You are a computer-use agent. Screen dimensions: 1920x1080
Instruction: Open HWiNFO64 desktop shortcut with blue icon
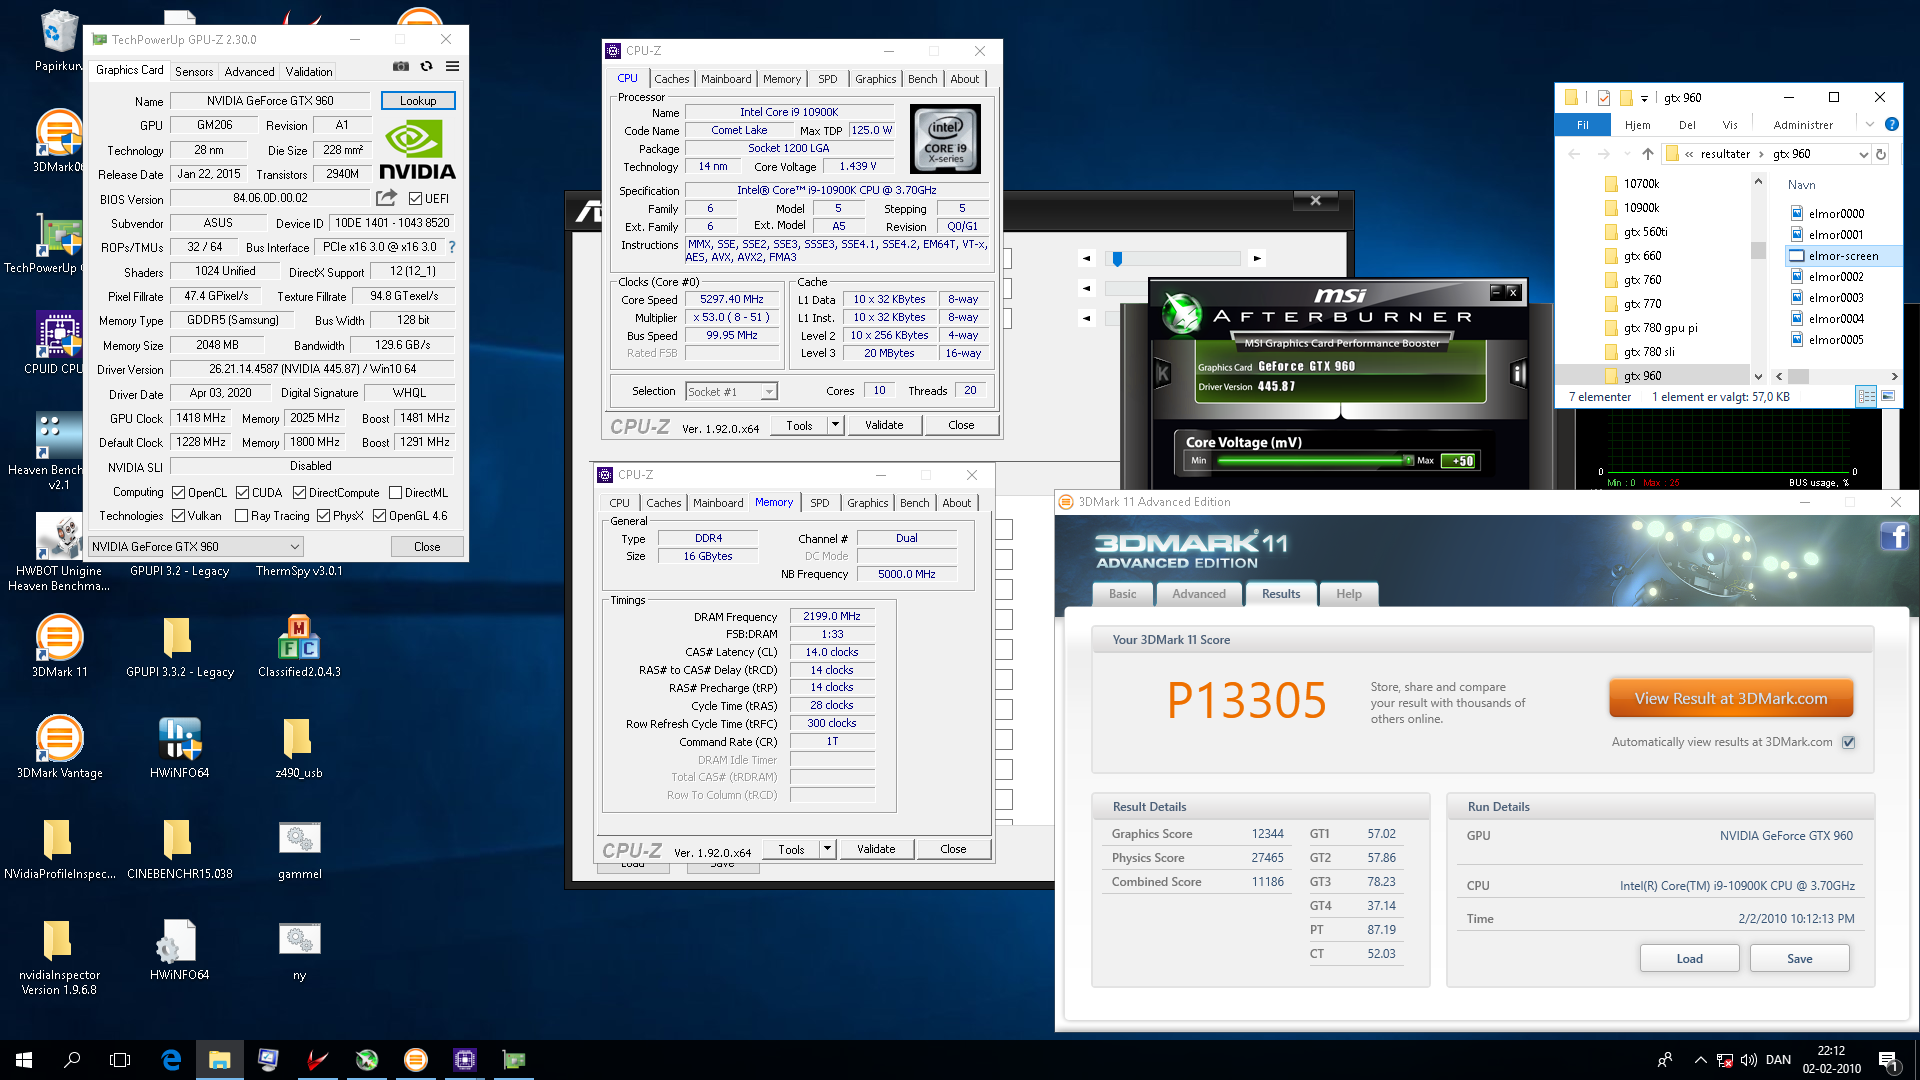coord(179,747)
